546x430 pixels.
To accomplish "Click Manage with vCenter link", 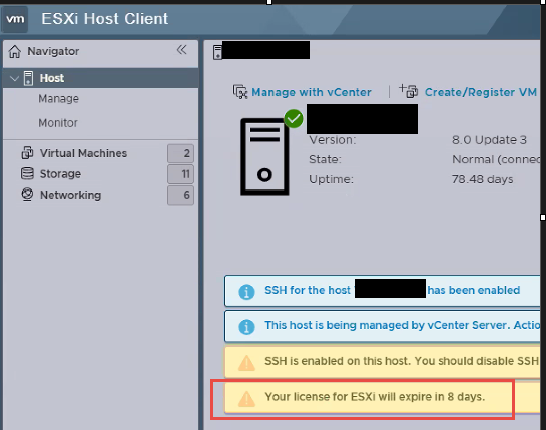I will pyautogui.click(x=311, y=92).
